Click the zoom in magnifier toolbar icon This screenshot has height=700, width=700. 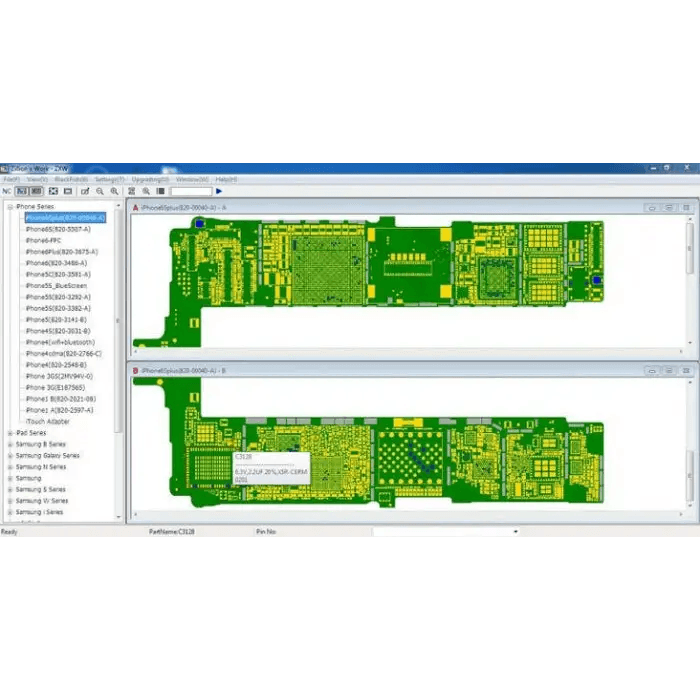pyautogui.click(x=114, y=191)
